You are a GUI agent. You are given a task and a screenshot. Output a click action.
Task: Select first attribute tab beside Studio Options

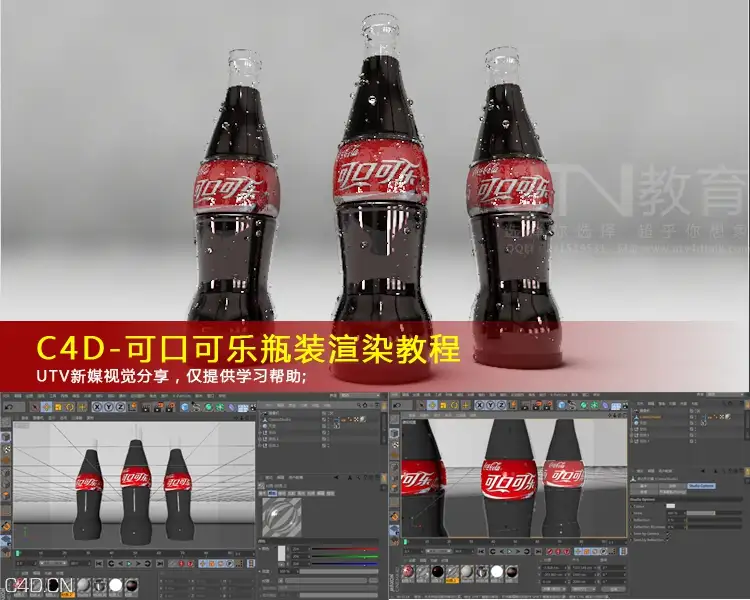point(644,486)
